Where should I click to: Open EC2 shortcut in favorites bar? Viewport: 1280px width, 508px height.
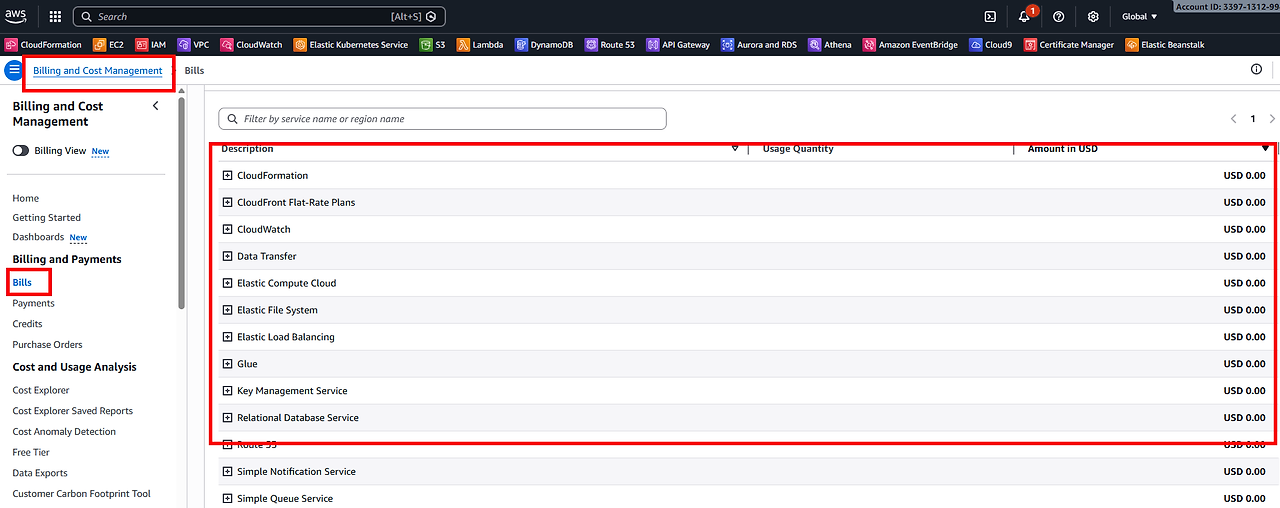coord(109,45)
